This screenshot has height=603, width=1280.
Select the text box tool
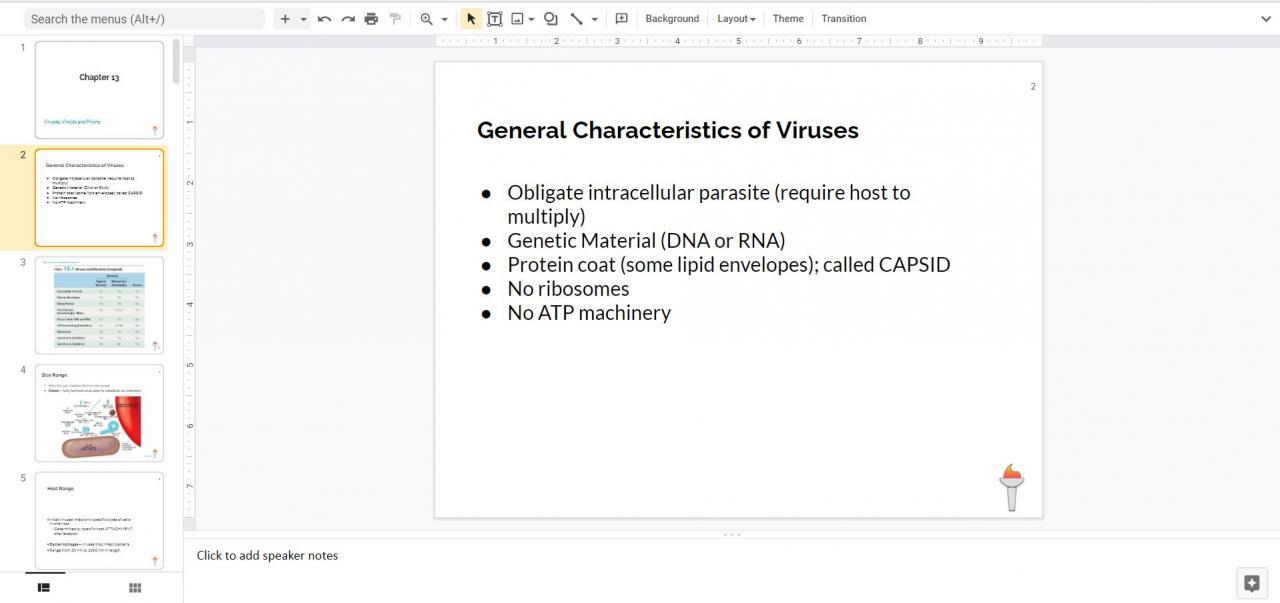[x=494, y=19]
